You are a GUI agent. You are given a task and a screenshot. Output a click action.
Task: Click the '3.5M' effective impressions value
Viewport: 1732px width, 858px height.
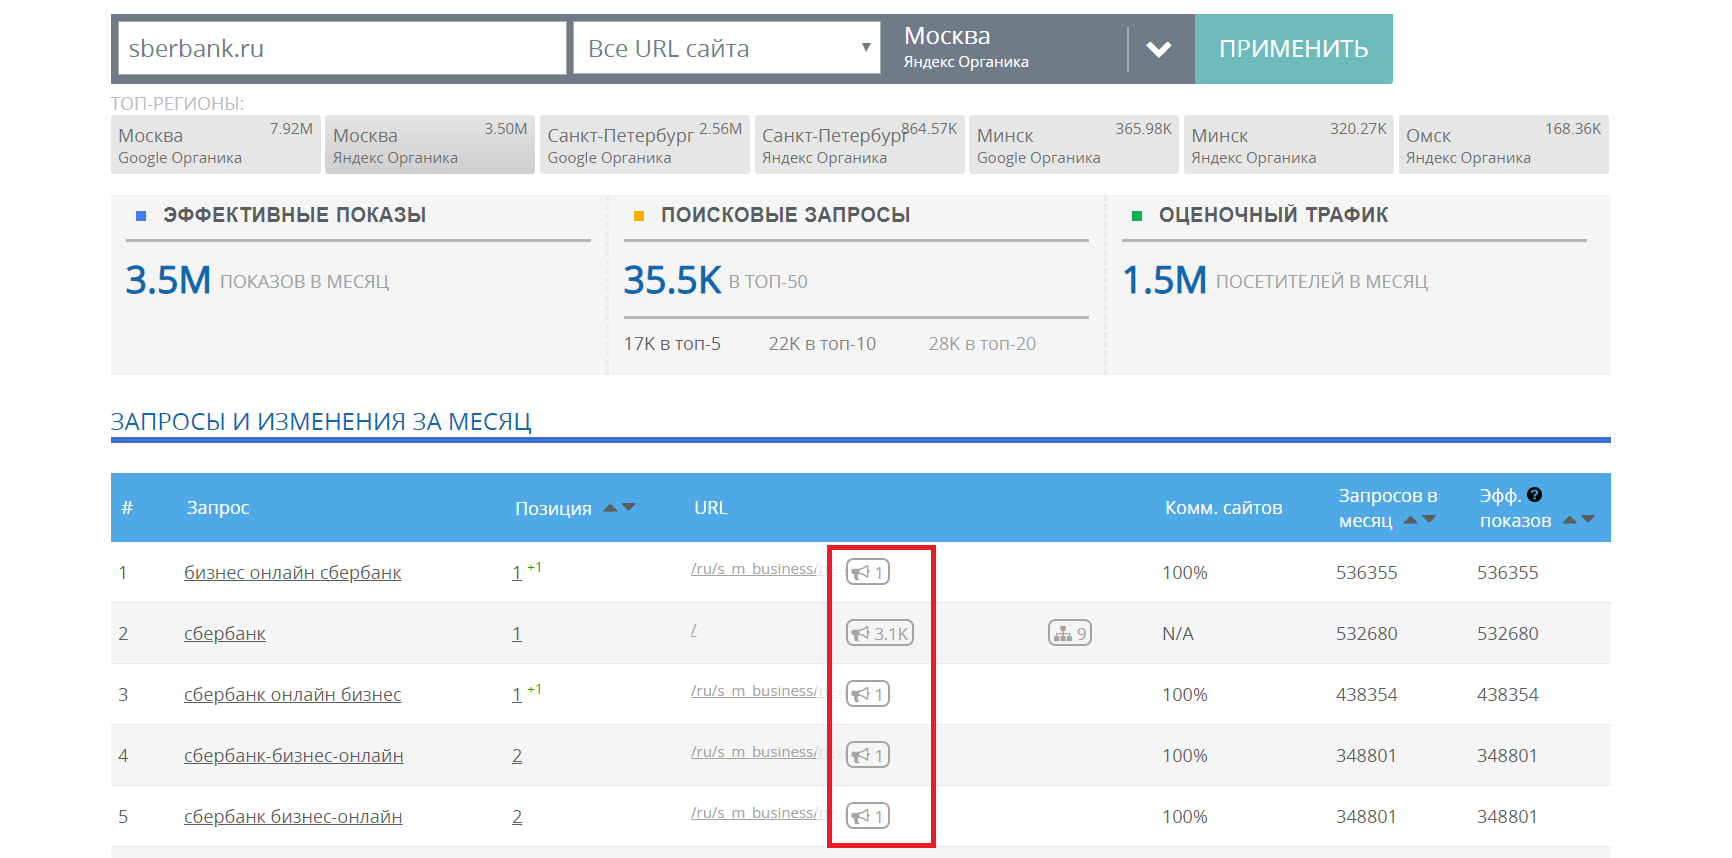tap(168, 280)
